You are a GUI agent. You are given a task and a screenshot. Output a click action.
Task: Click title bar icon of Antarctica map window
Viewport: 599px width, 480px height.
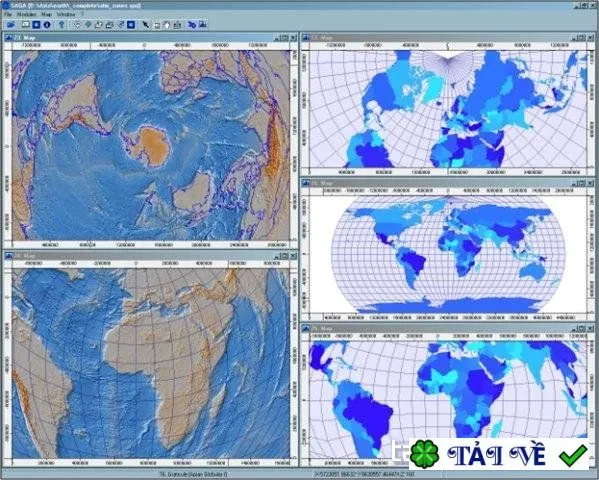pos(8,38)
